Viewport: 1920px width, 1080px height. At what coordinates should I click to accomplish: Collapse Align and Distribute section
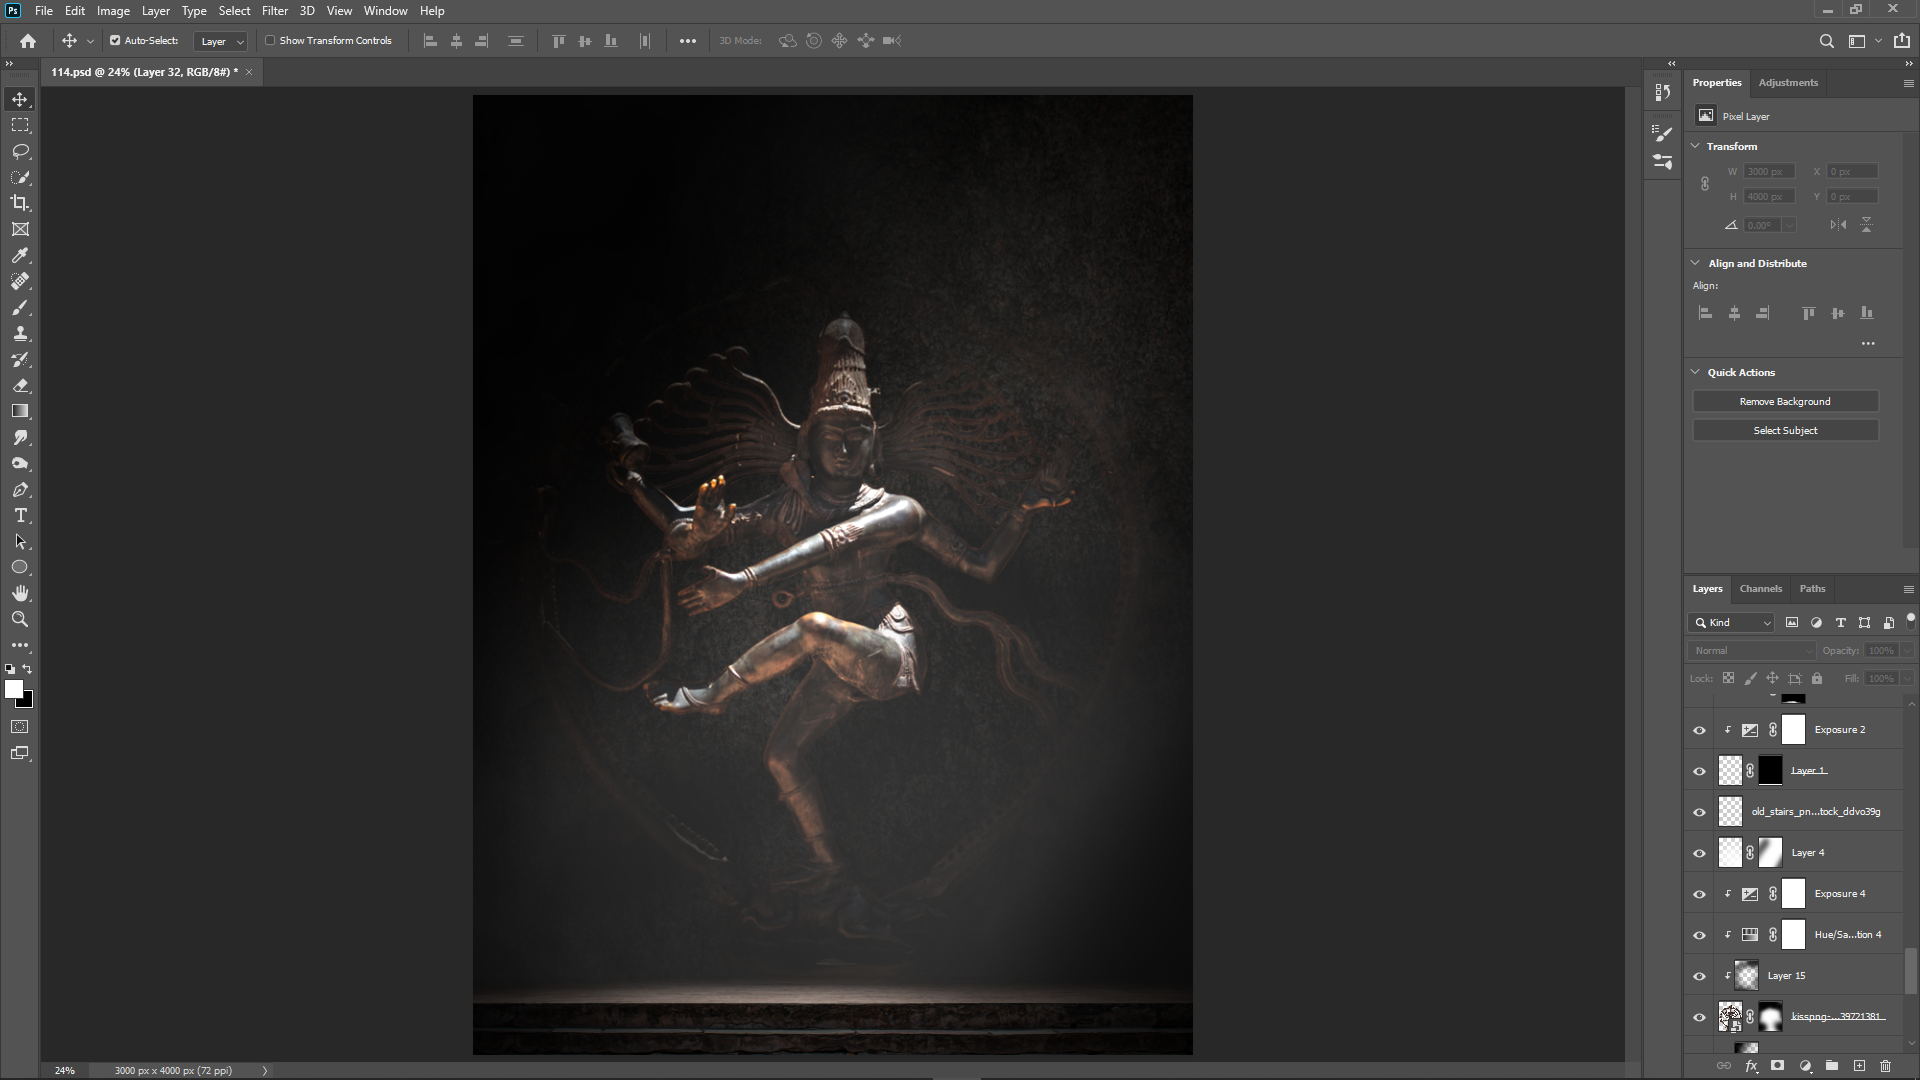coord(1695,263)
